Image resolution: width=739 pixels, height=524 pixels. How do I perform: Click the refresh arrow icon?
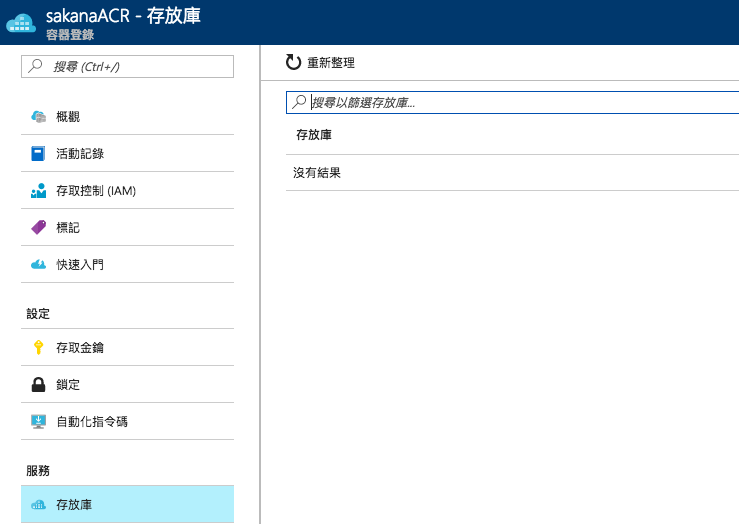click(x=293, y=62)
